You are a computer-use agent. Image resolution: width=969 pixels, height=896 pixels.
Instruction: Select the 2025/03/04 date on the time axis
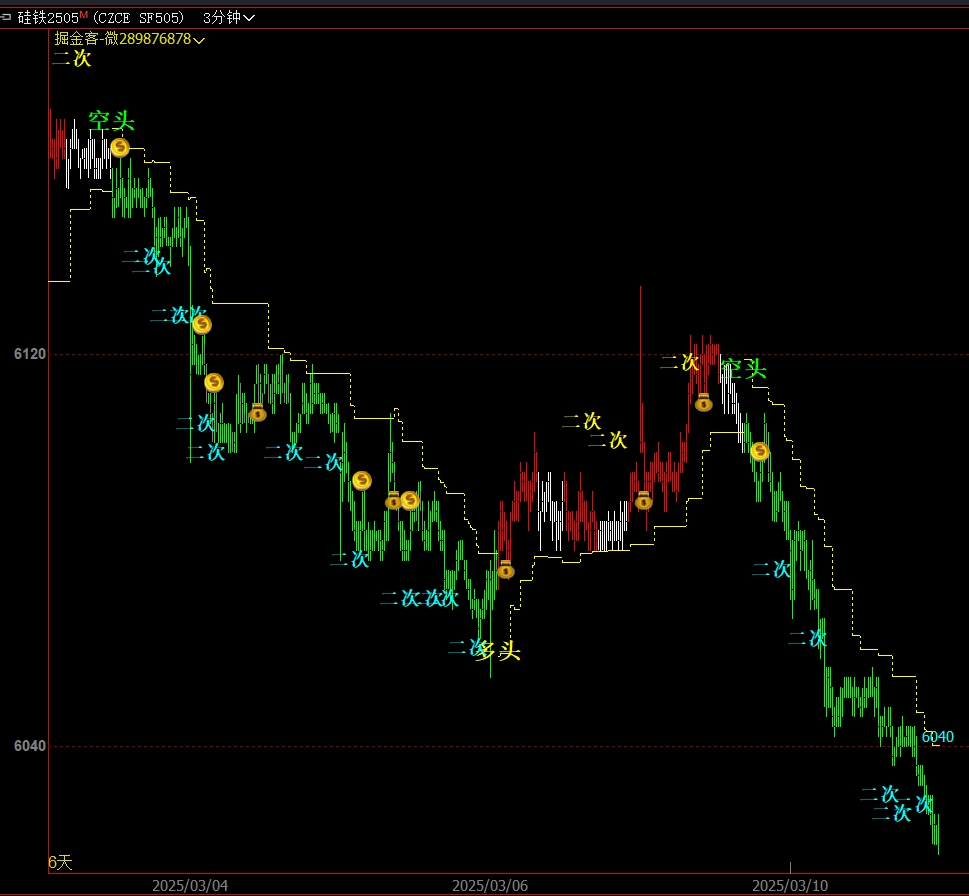click(190, 885)
